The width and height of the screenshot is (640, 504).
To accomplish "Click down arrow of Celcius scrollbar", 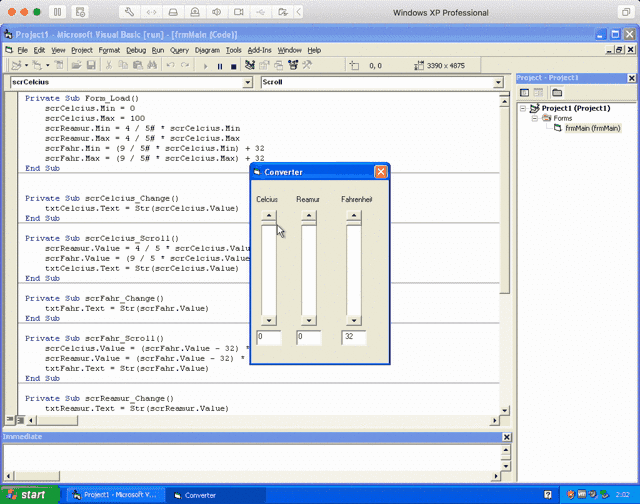I will pos(269,320).
